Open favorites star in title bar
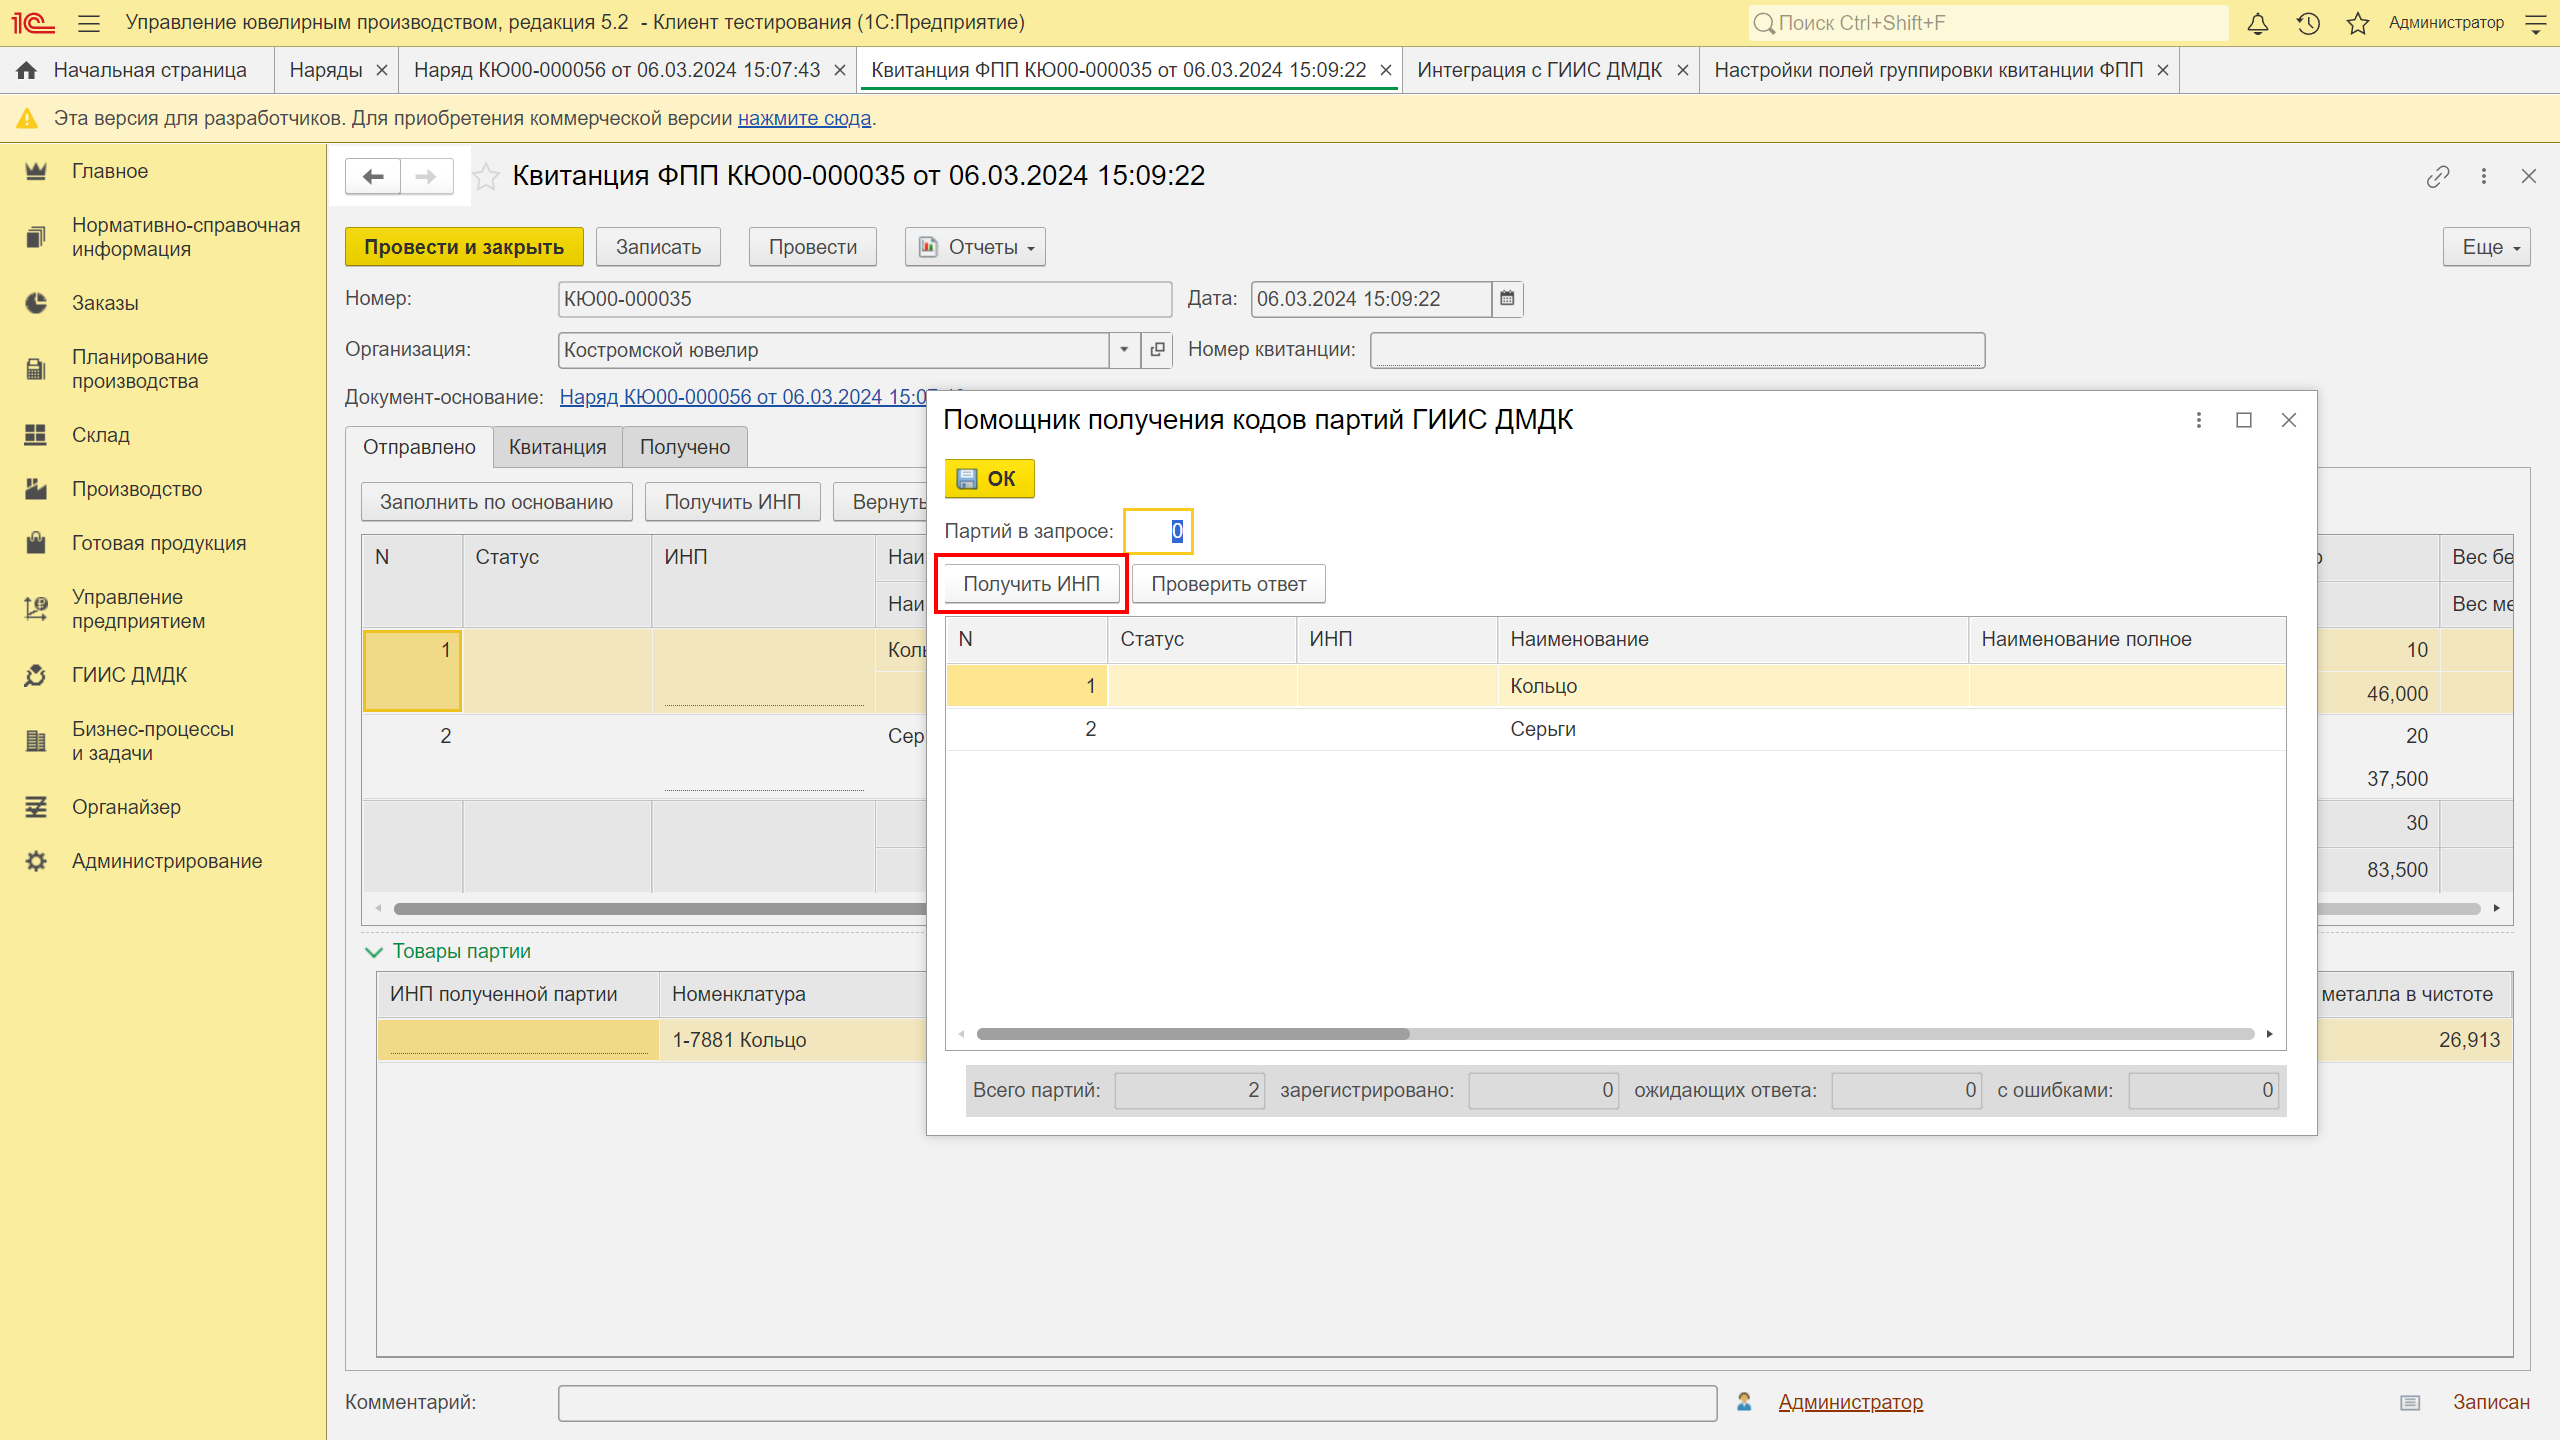This screenshot has height=1440, width=2560. coord(2357,23)
